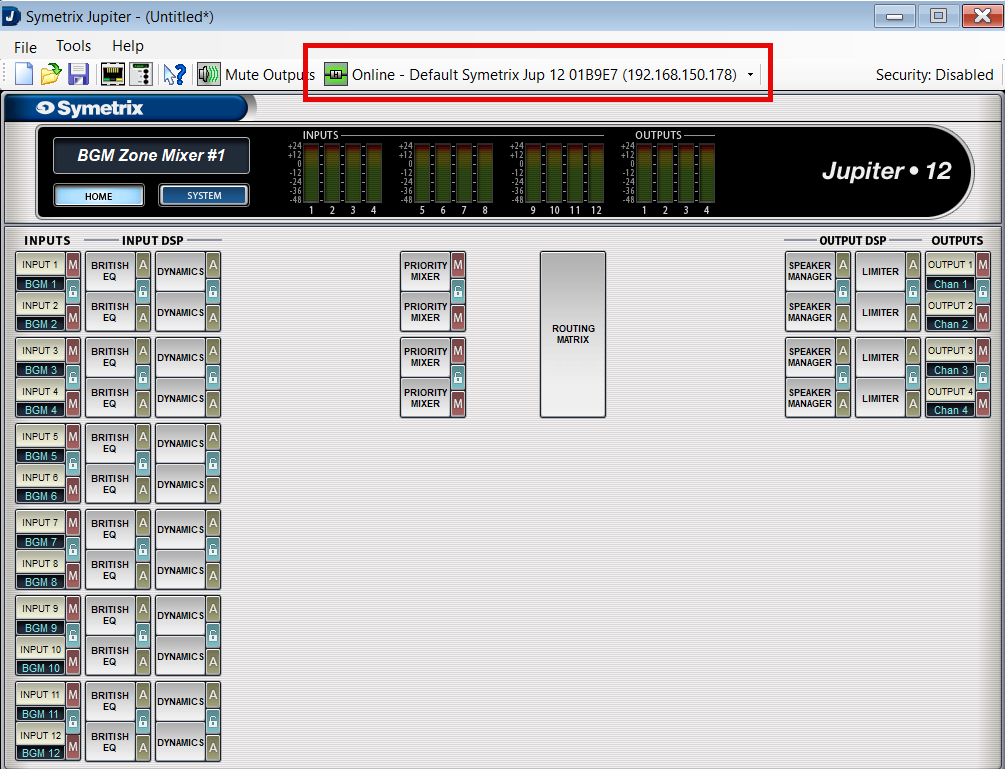Click the Security: Disabled status text
Screen dimensions: 1005x769
[934, 75]
